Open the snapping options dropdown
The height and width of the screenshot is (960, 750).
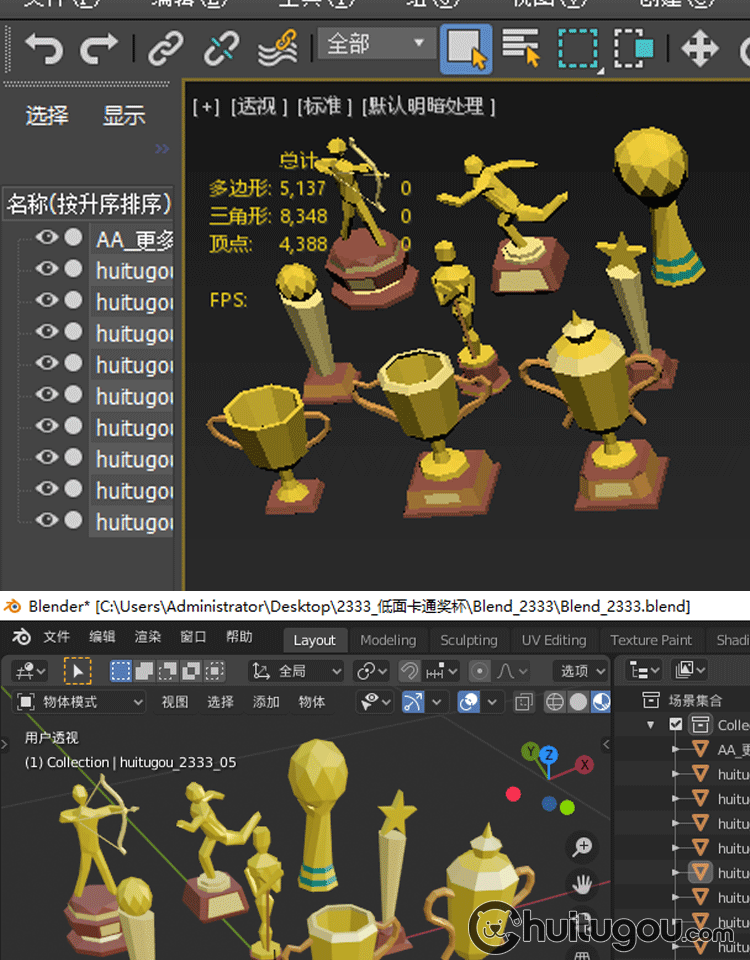(x=441, y=672)
